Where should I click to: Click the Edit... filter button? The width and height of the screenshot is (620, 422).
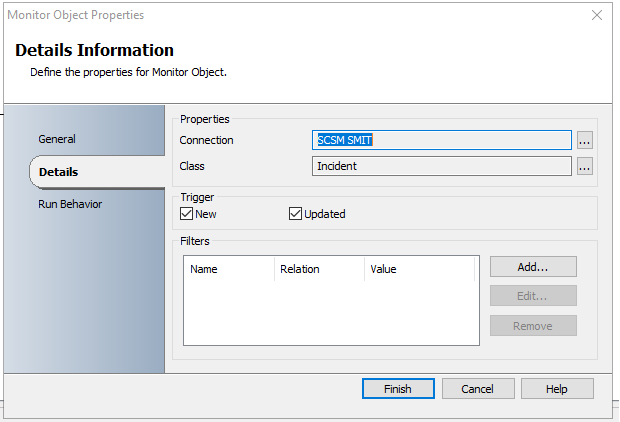tap(533, 296)
